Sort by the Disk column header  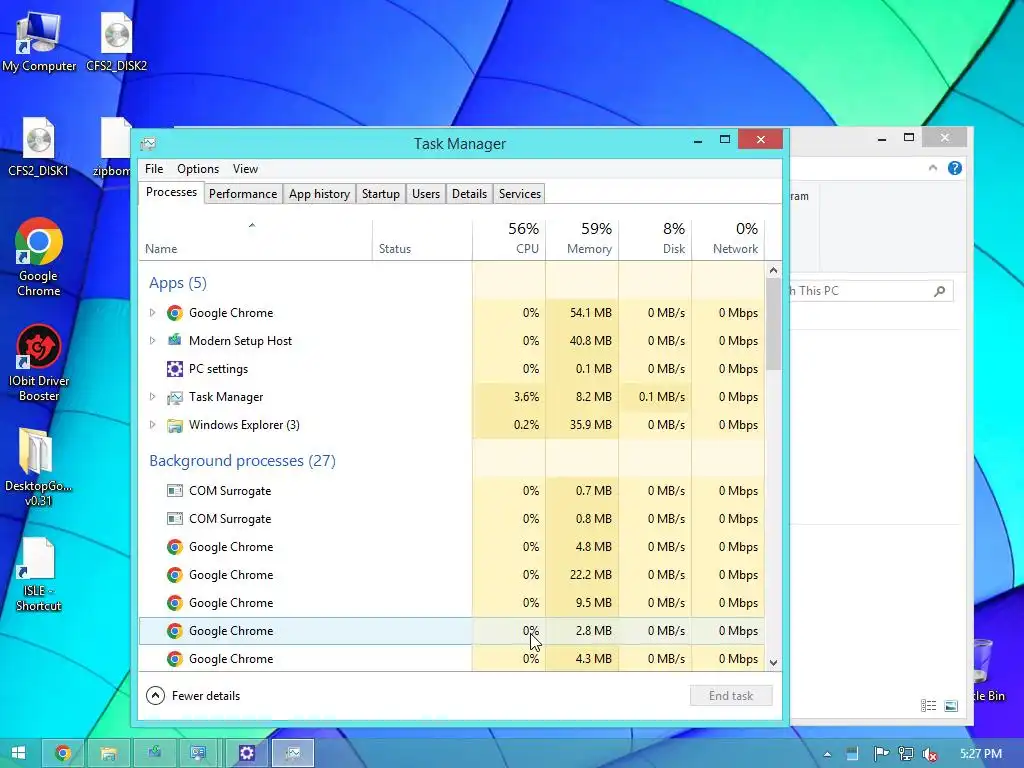(655, 239)
